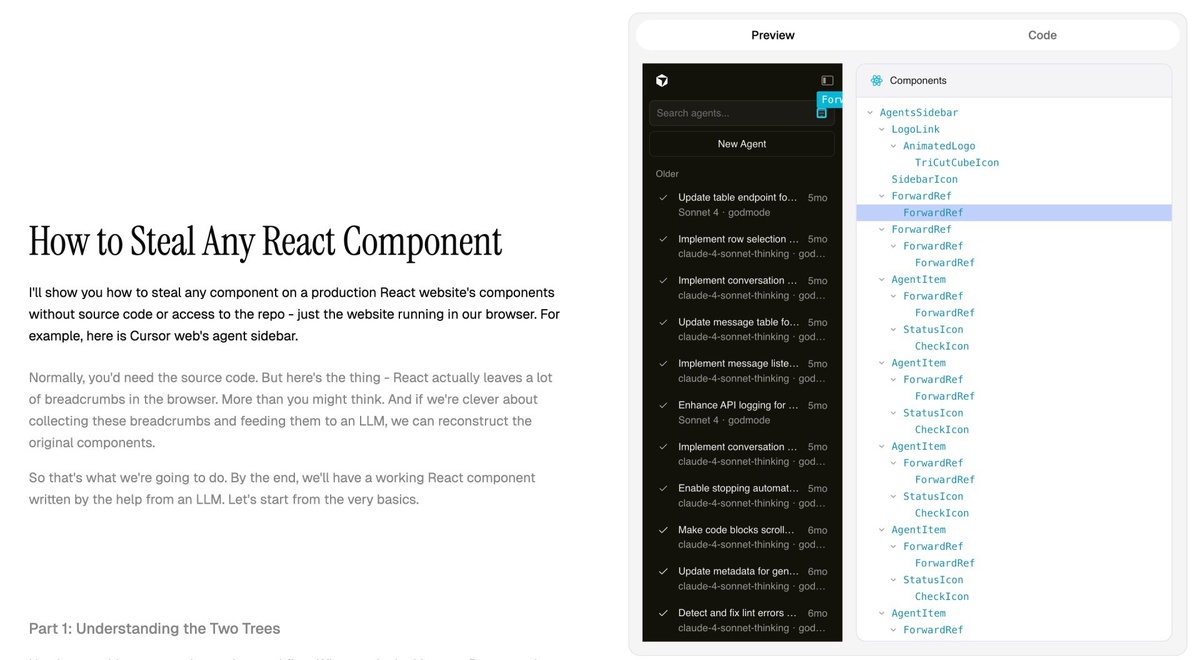Collapse the last visible AgentItem chevron

(882, 613)
